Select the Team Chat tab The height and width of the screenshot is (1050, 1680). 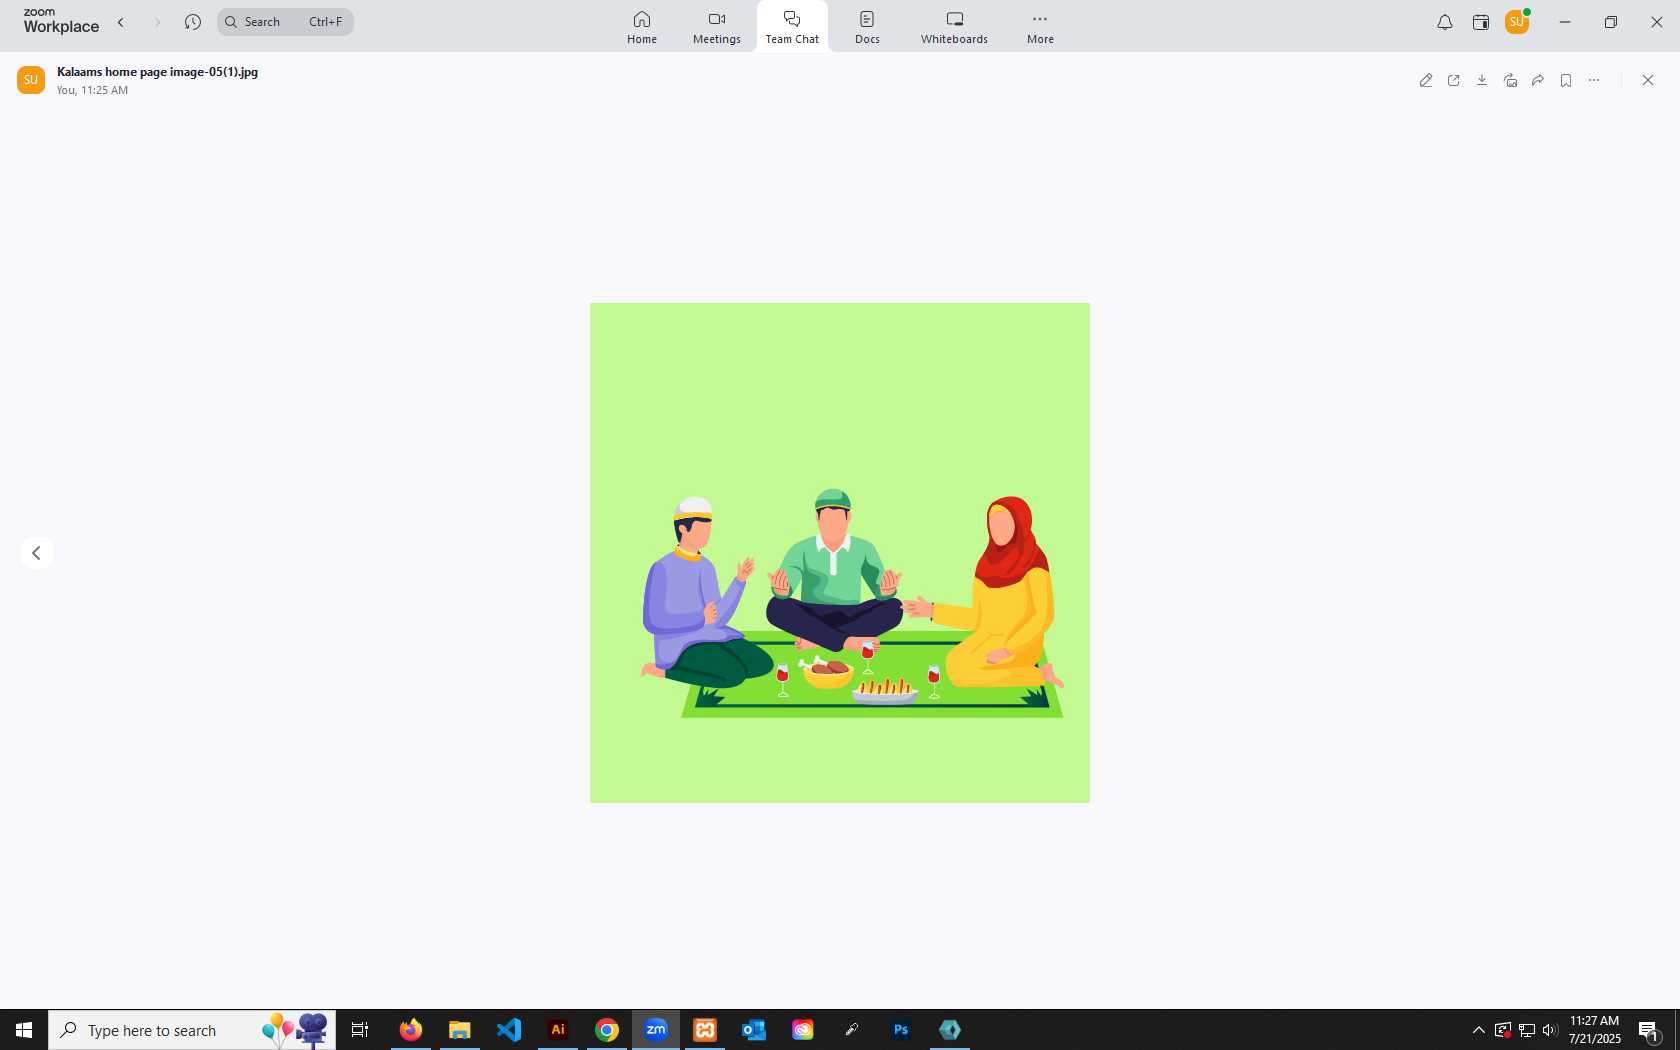coord(792,27)
